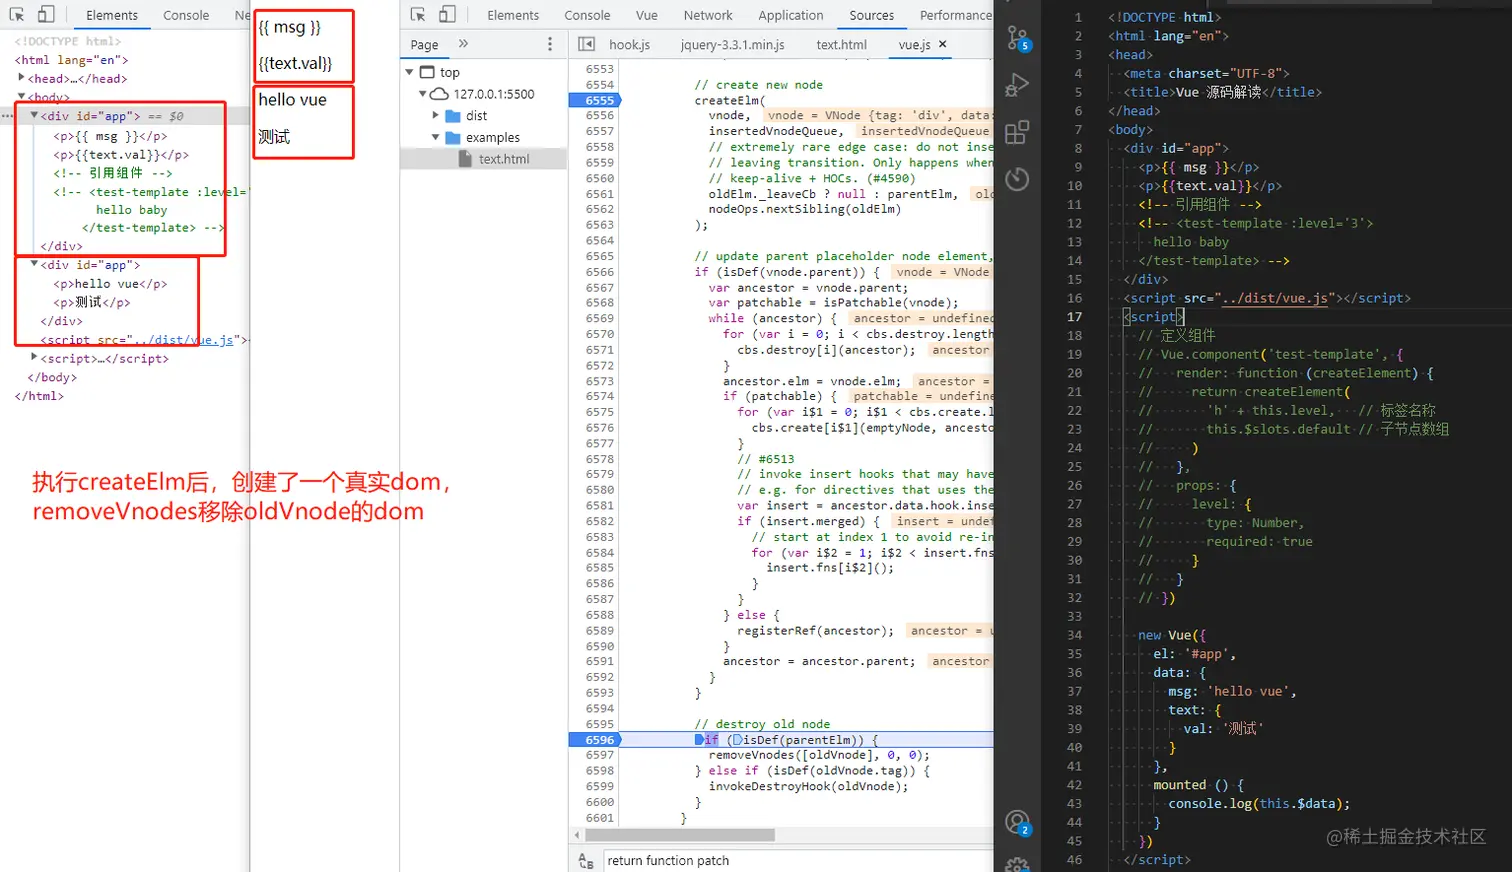Toggle inline breakpoint before isDef(parentElm)
Screen dimensions: 1512x872
(x=737, y=740)
